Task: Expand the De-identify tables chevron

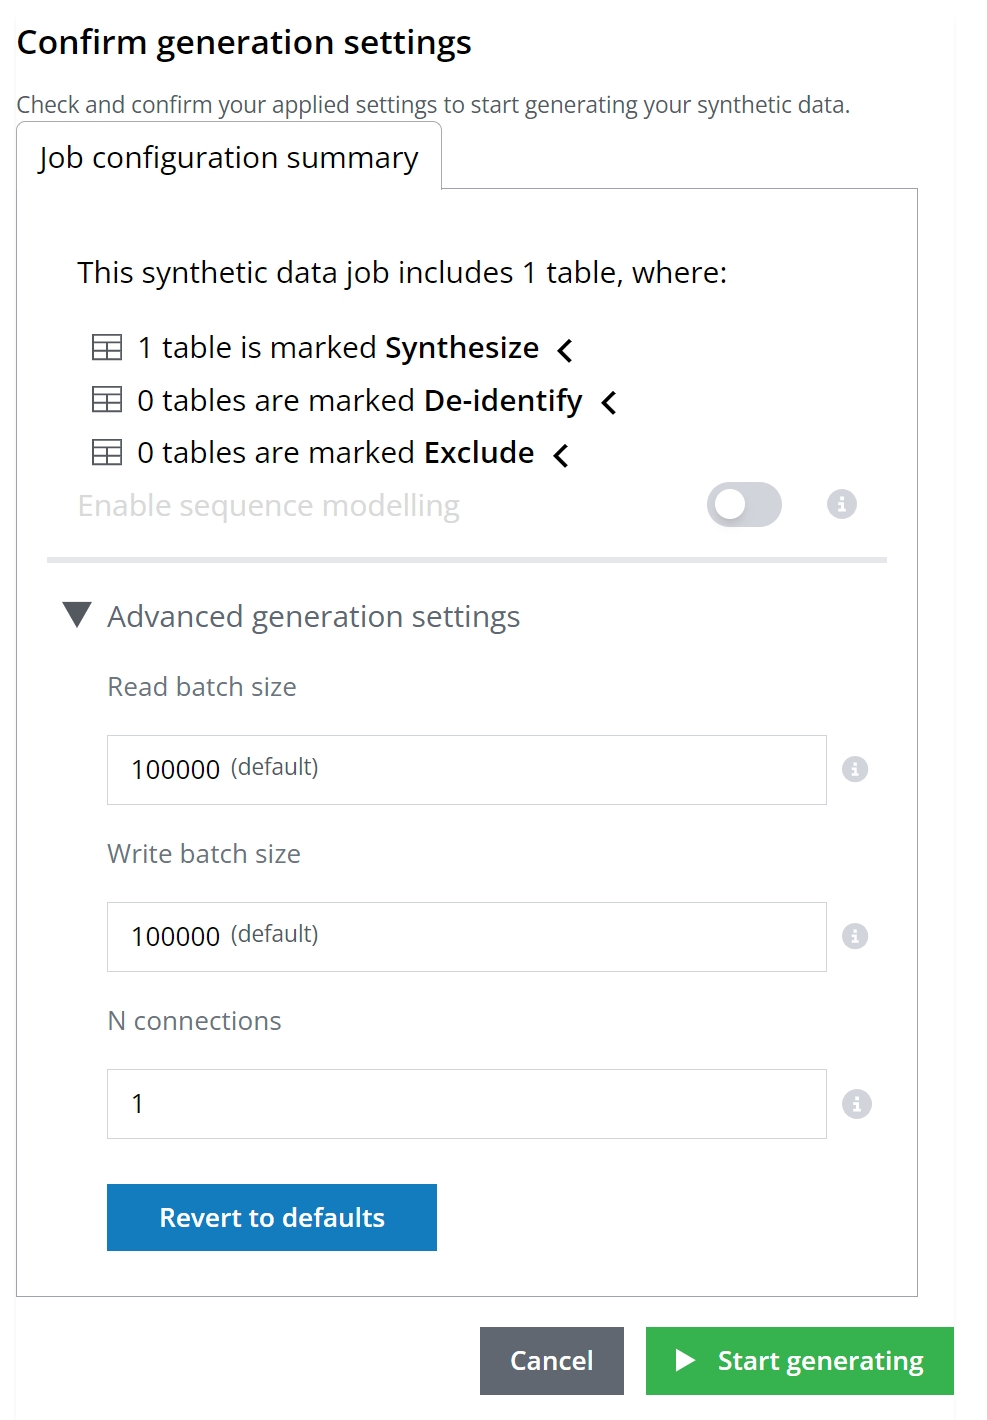Action: click(x=608, y=402)
